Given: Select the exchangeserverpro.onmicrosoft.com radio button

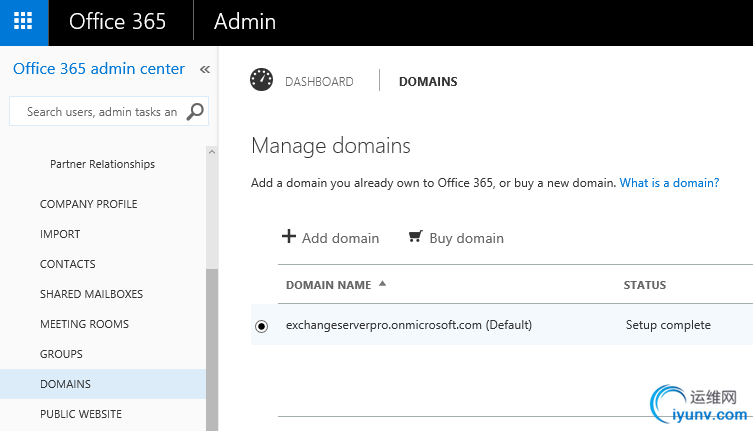Looking at the screenshot, I should pos(261,326).
